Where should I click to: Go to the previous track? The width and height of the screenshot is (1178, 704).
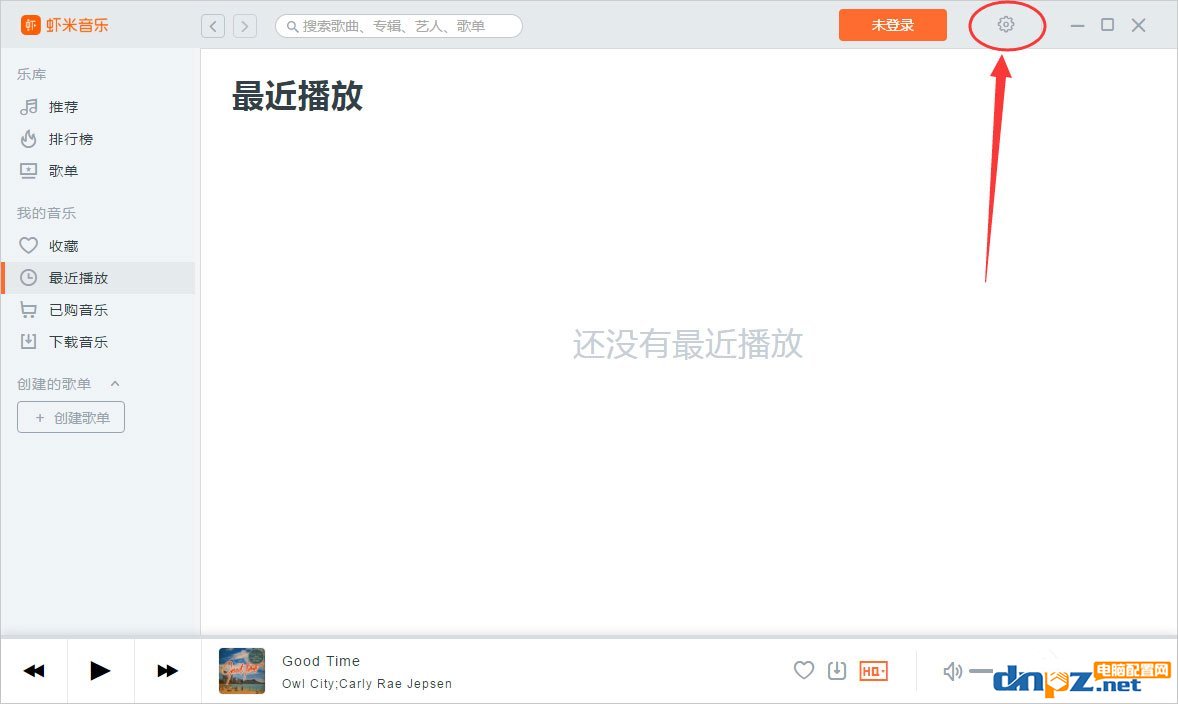[x=34, y=670]
